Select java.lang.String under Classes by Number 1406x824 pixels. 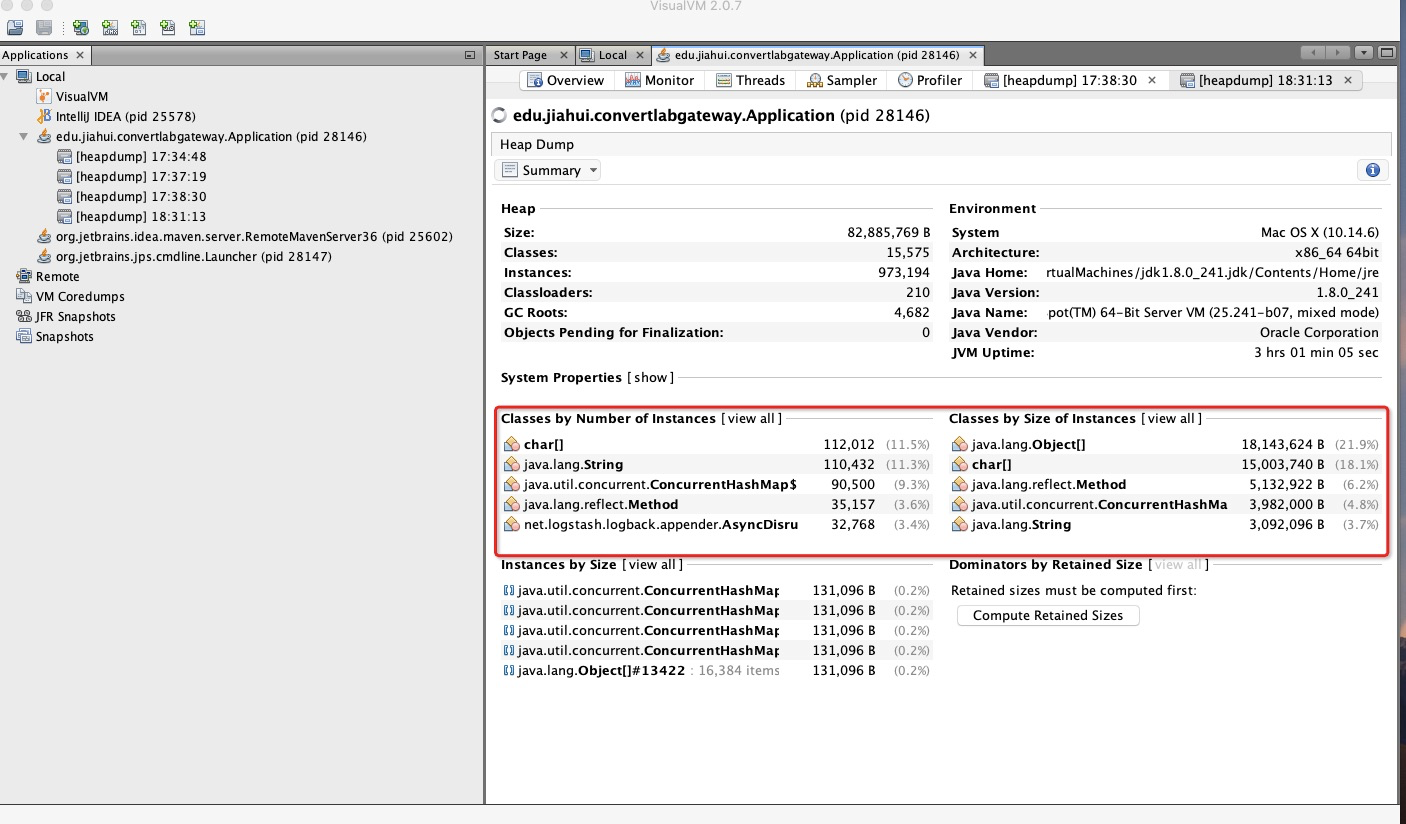(x=716, y=464)
